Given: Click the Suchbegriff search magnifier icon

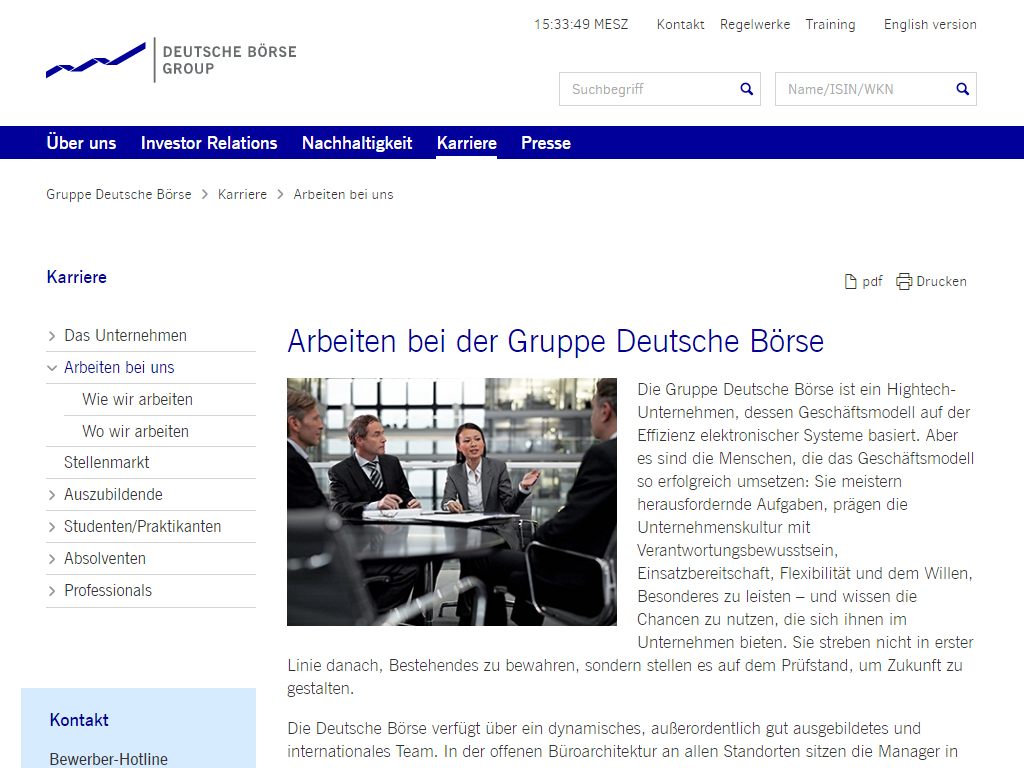Looking at the screenshot, I should click(x=746, y=89).
